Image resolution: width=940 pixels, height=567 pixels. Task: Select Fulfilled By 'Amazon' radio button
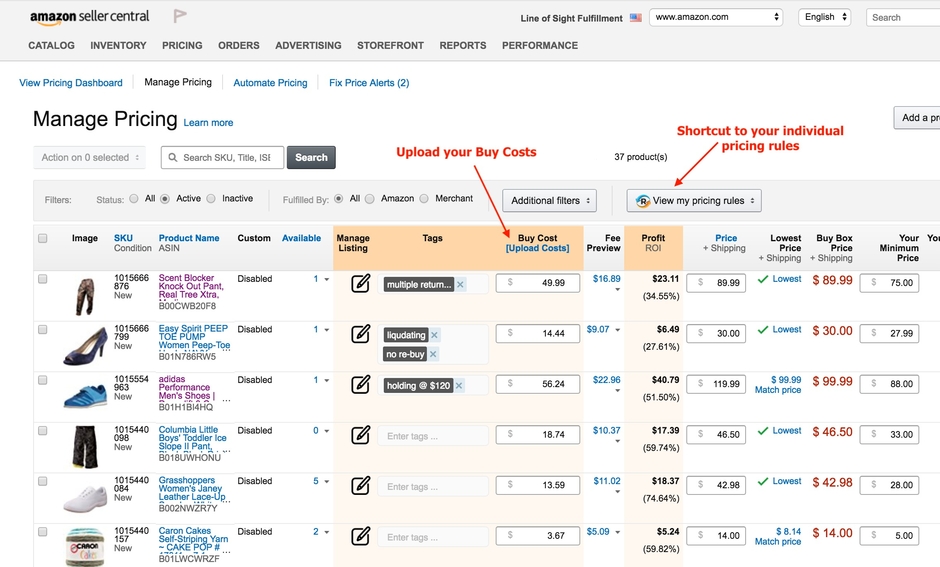pyautogui.click(x=370, y=198)
